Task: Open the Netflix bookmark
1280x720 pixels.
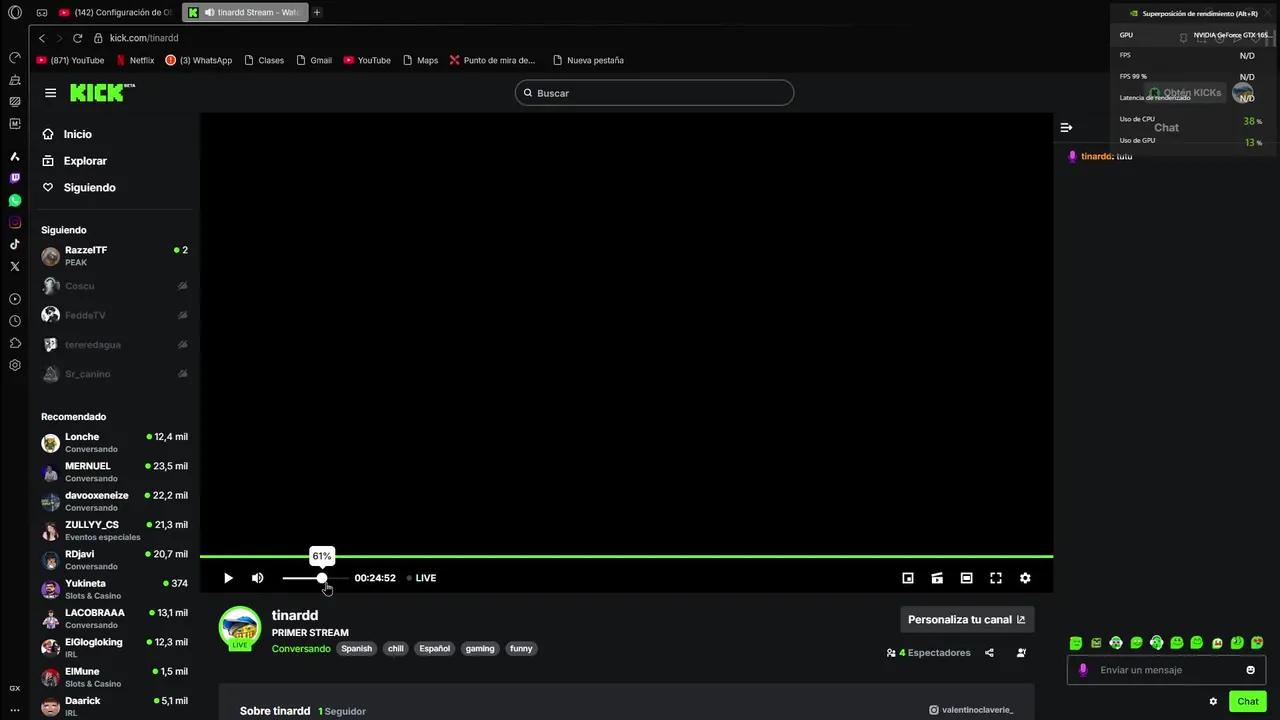Action: 136,60
